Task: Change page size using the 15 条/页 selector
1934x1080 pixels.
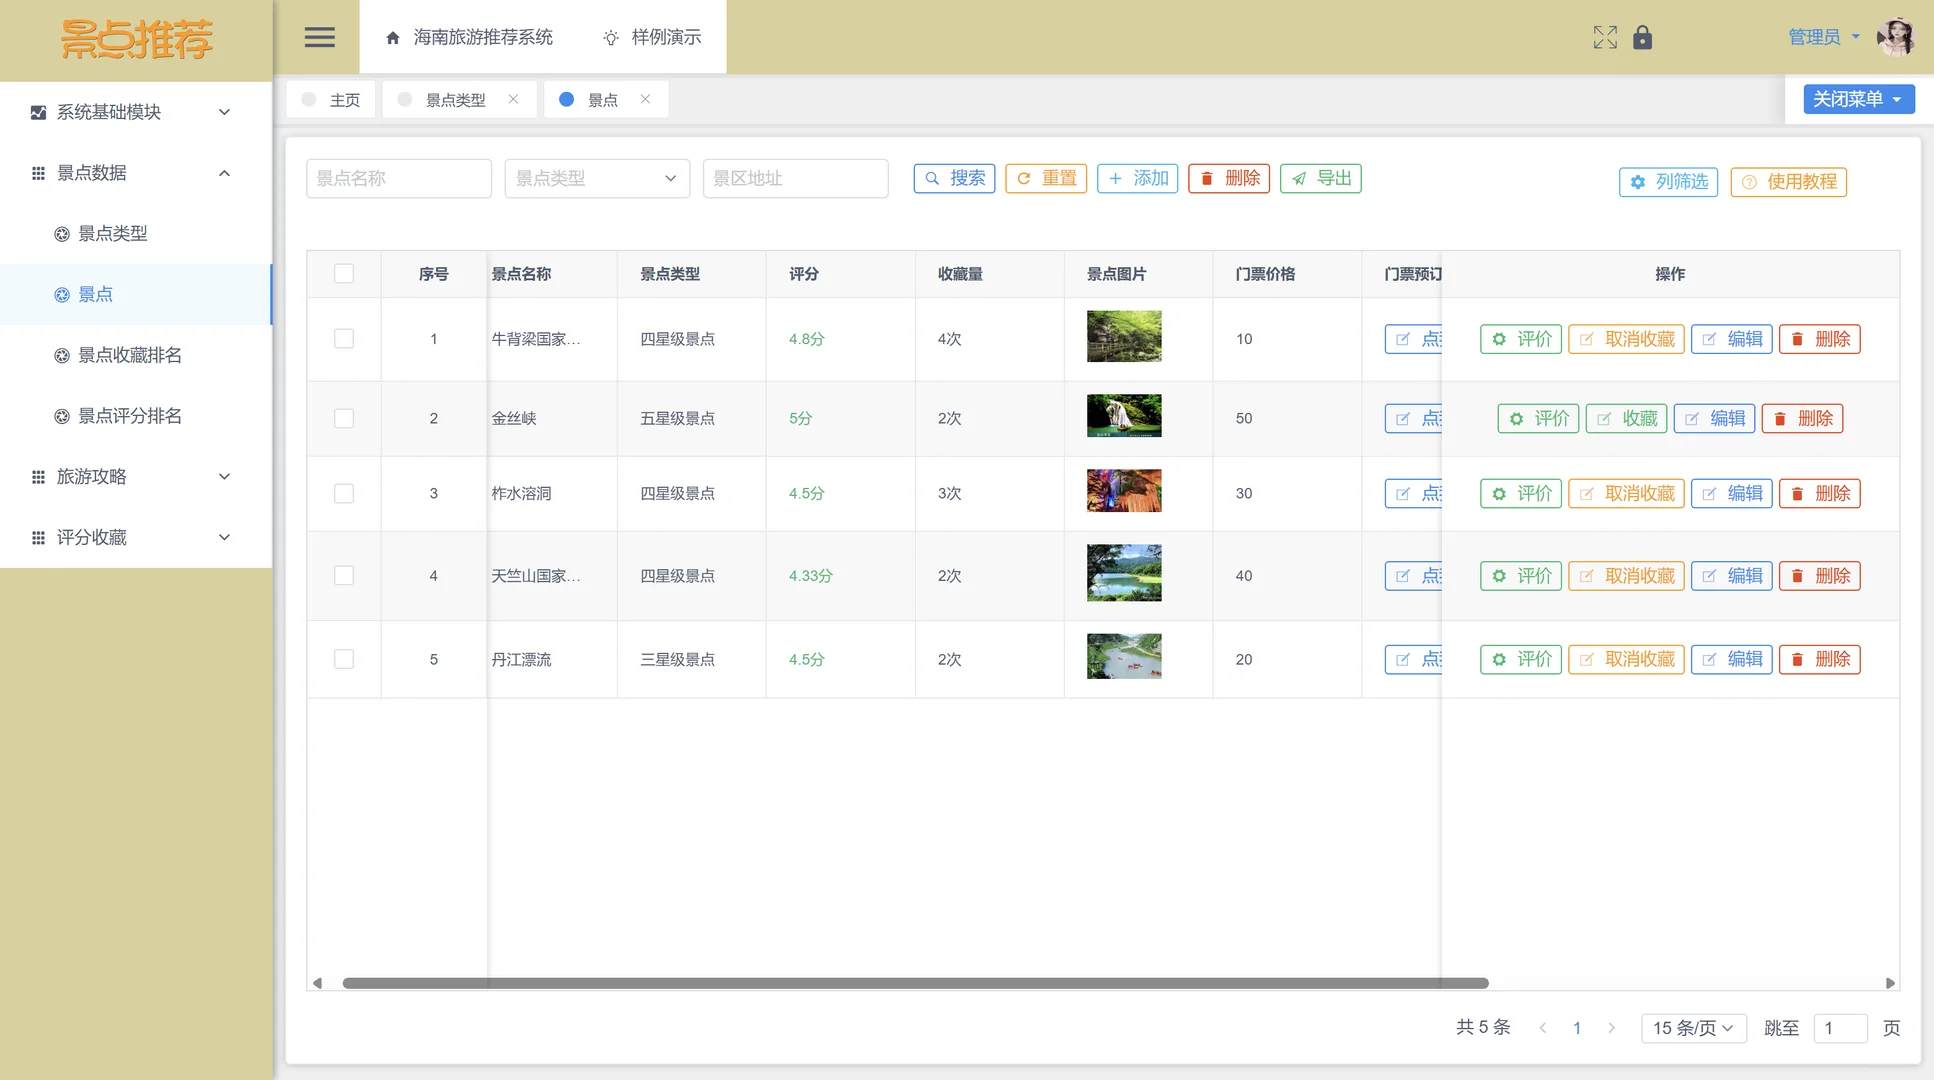Action: click(x=1693, y=1027)
